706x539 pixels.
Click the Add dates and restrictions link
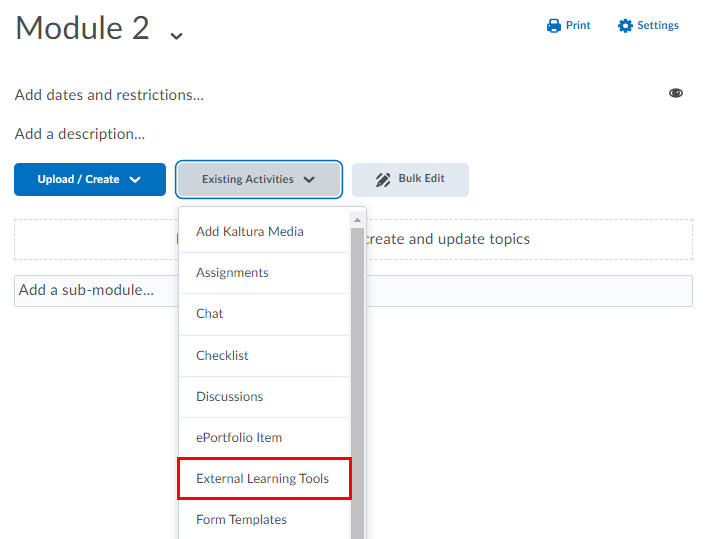[109, 95]
